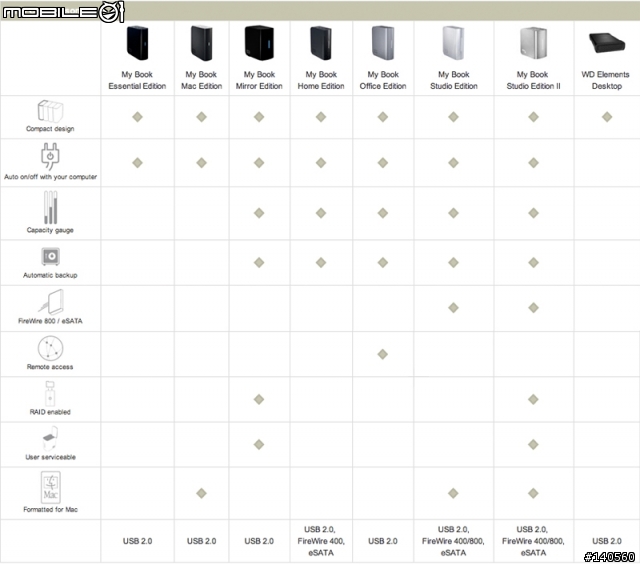Click Remote access diamond for Office Edition
The image size is (640, 565).
[383, 354]
